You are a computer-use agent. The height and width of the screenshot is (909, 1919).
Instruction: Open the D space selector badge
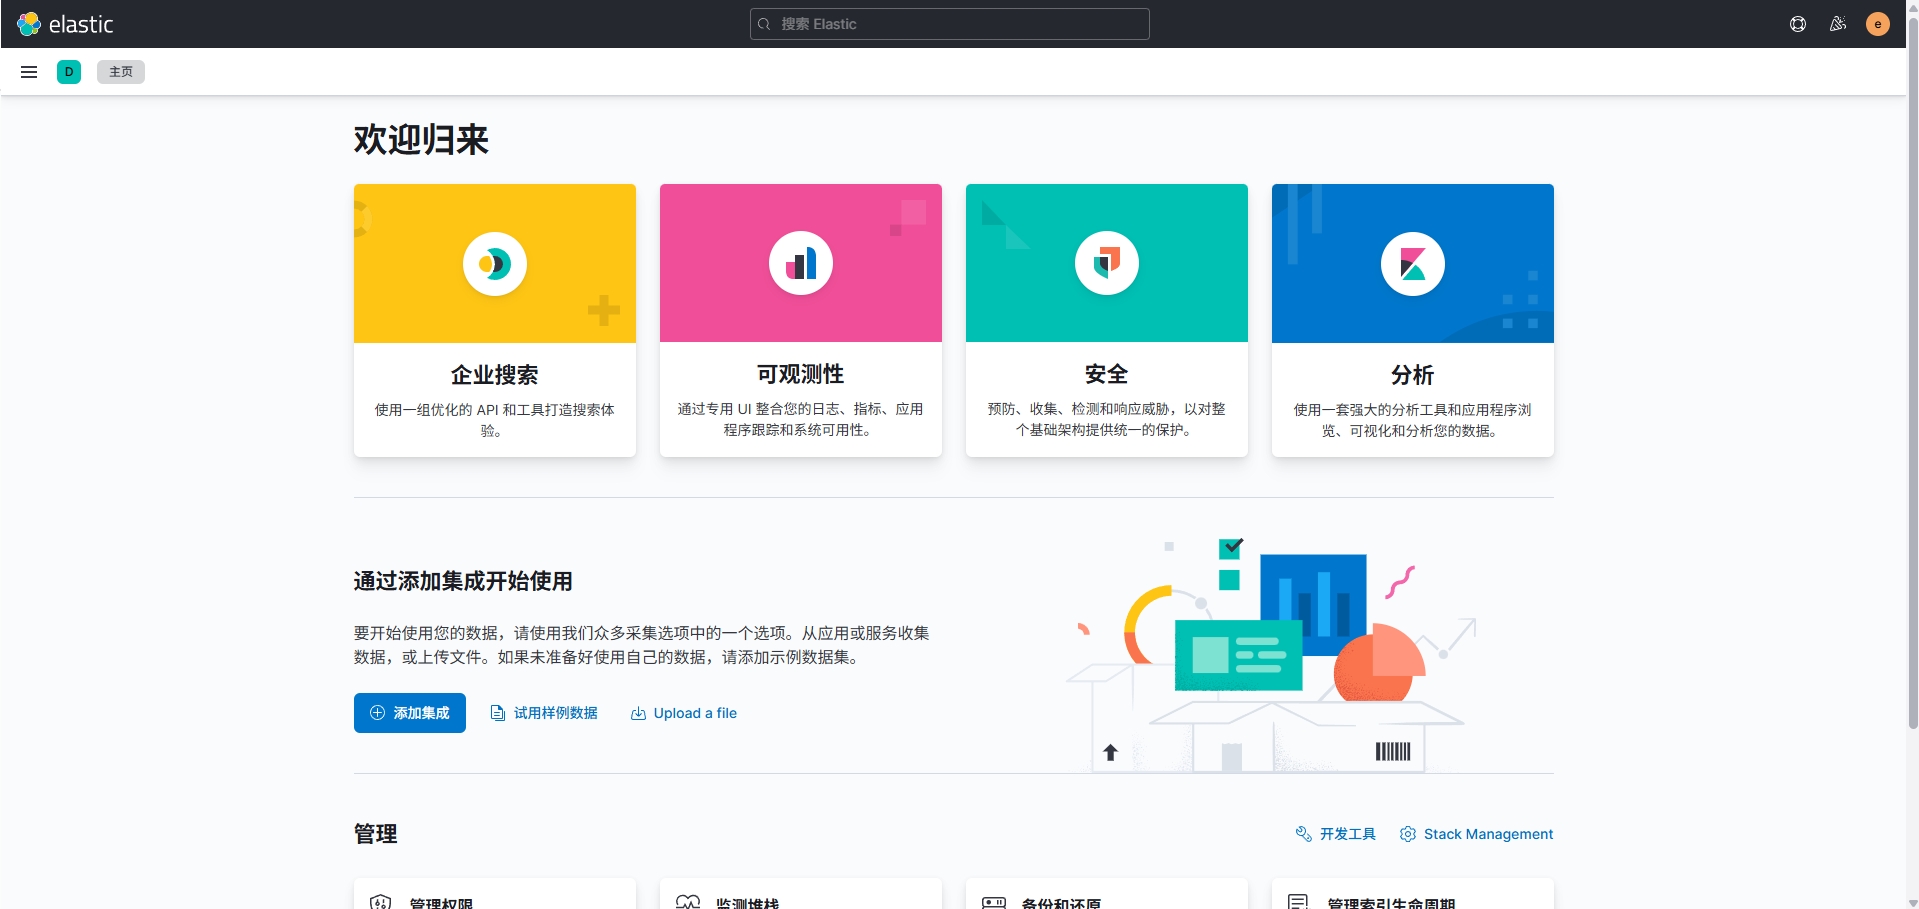68,71
